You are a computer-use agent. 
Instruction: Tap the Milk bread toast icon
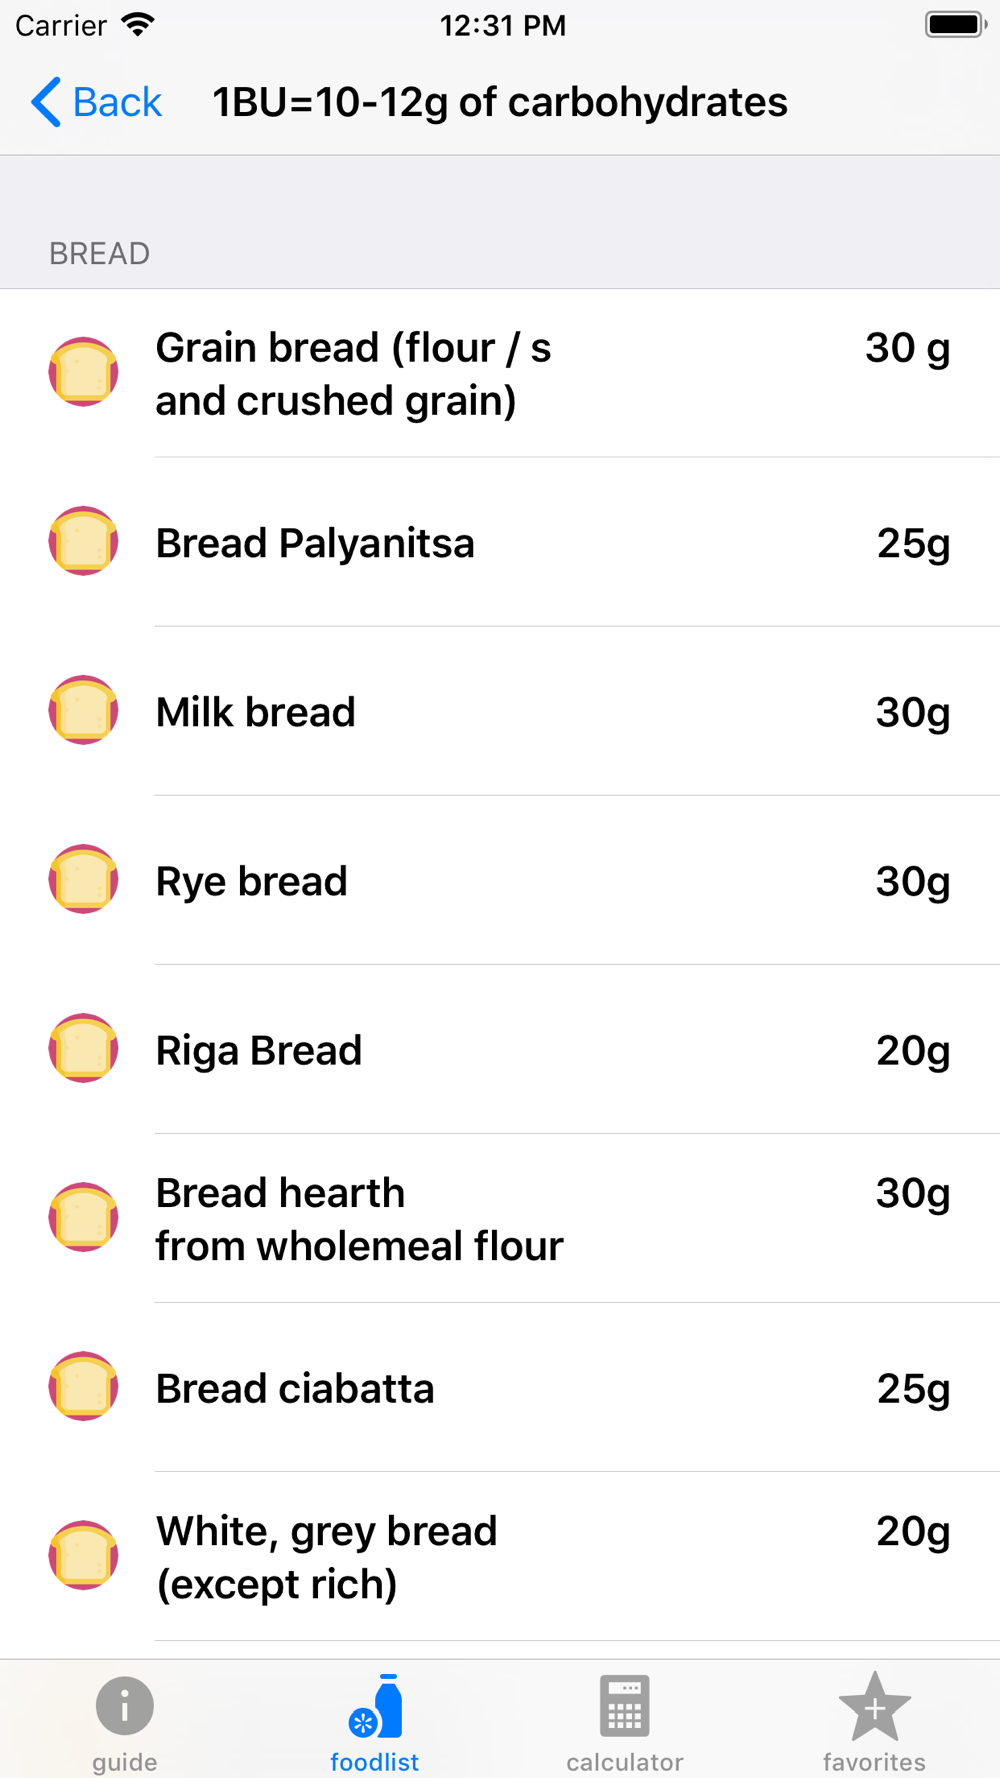click(84, 710)
